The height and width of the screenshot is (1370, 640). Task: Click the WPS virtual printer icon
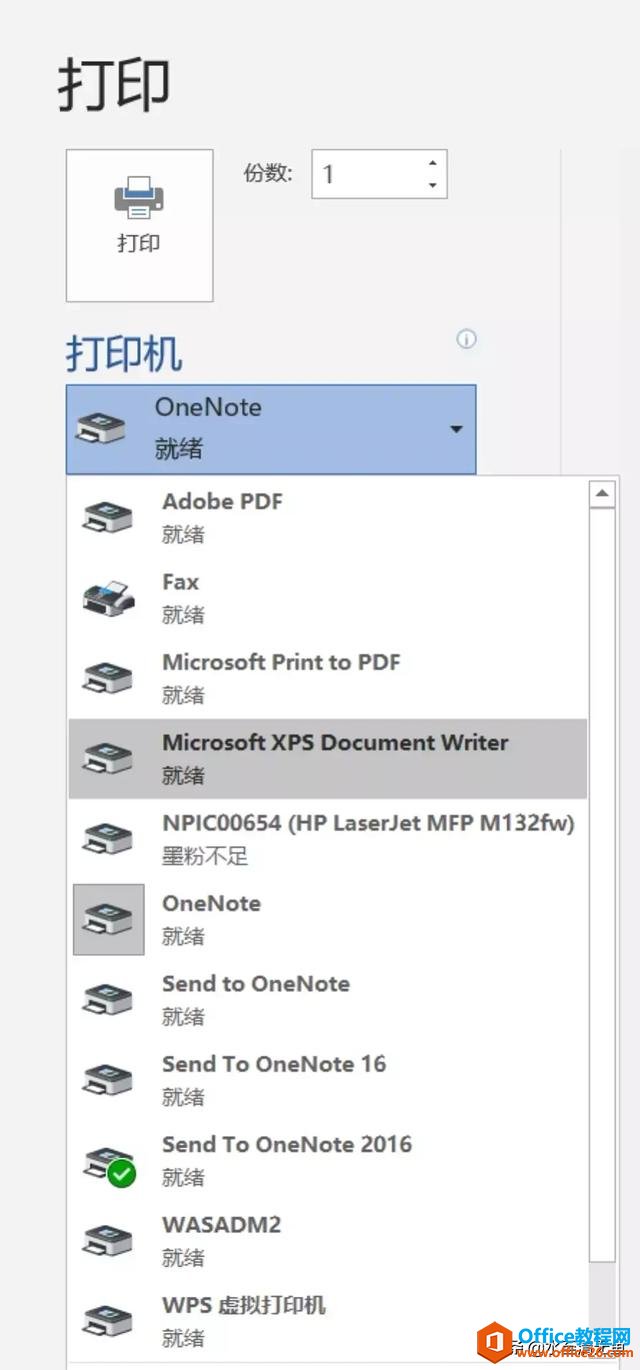107,1320
